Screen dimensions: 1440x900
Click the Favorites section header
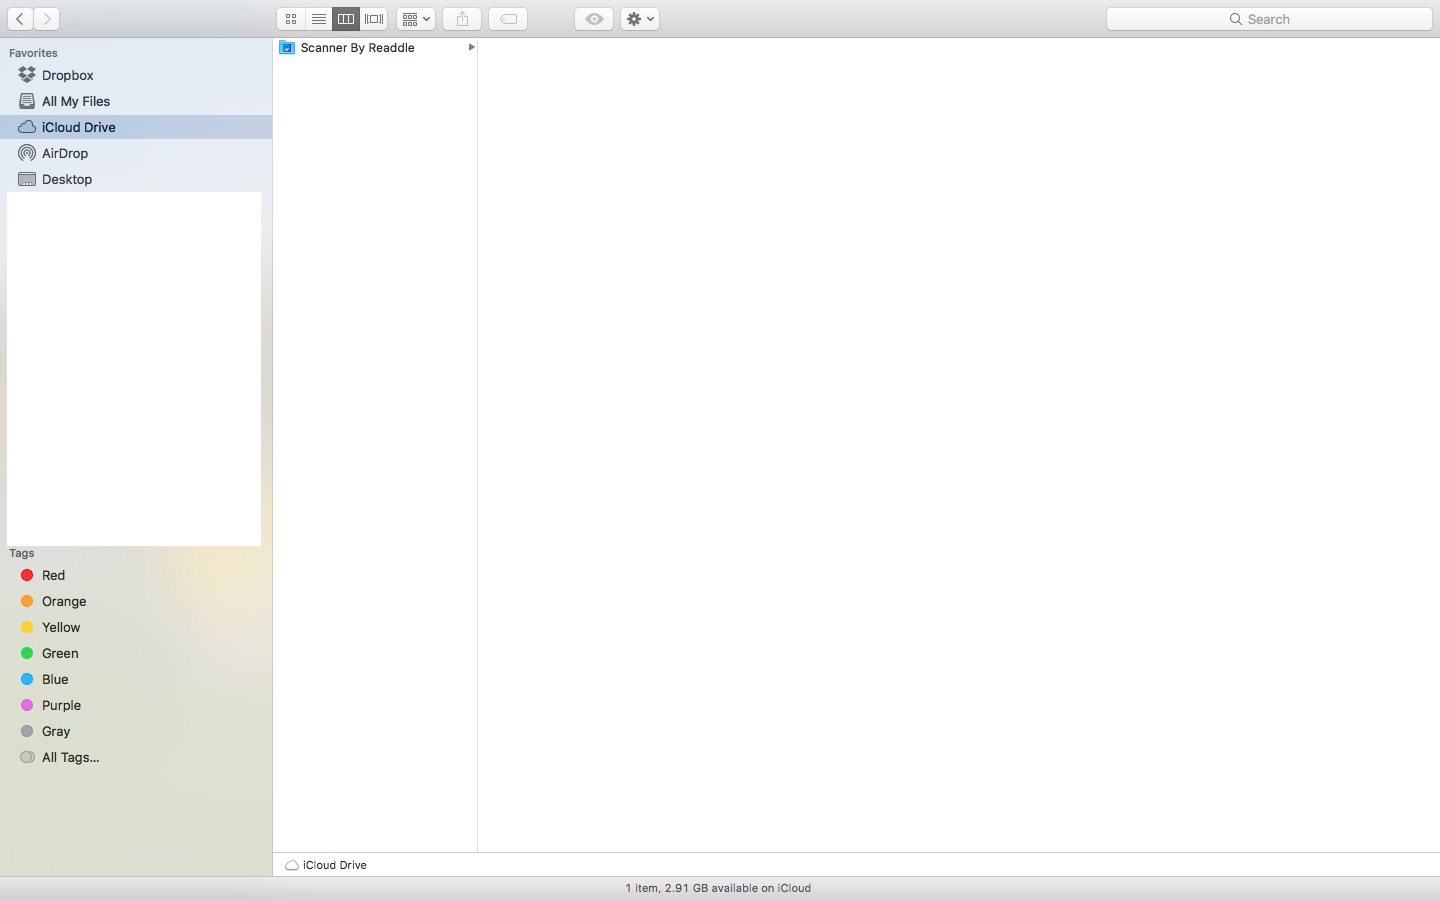coord(33,53)
